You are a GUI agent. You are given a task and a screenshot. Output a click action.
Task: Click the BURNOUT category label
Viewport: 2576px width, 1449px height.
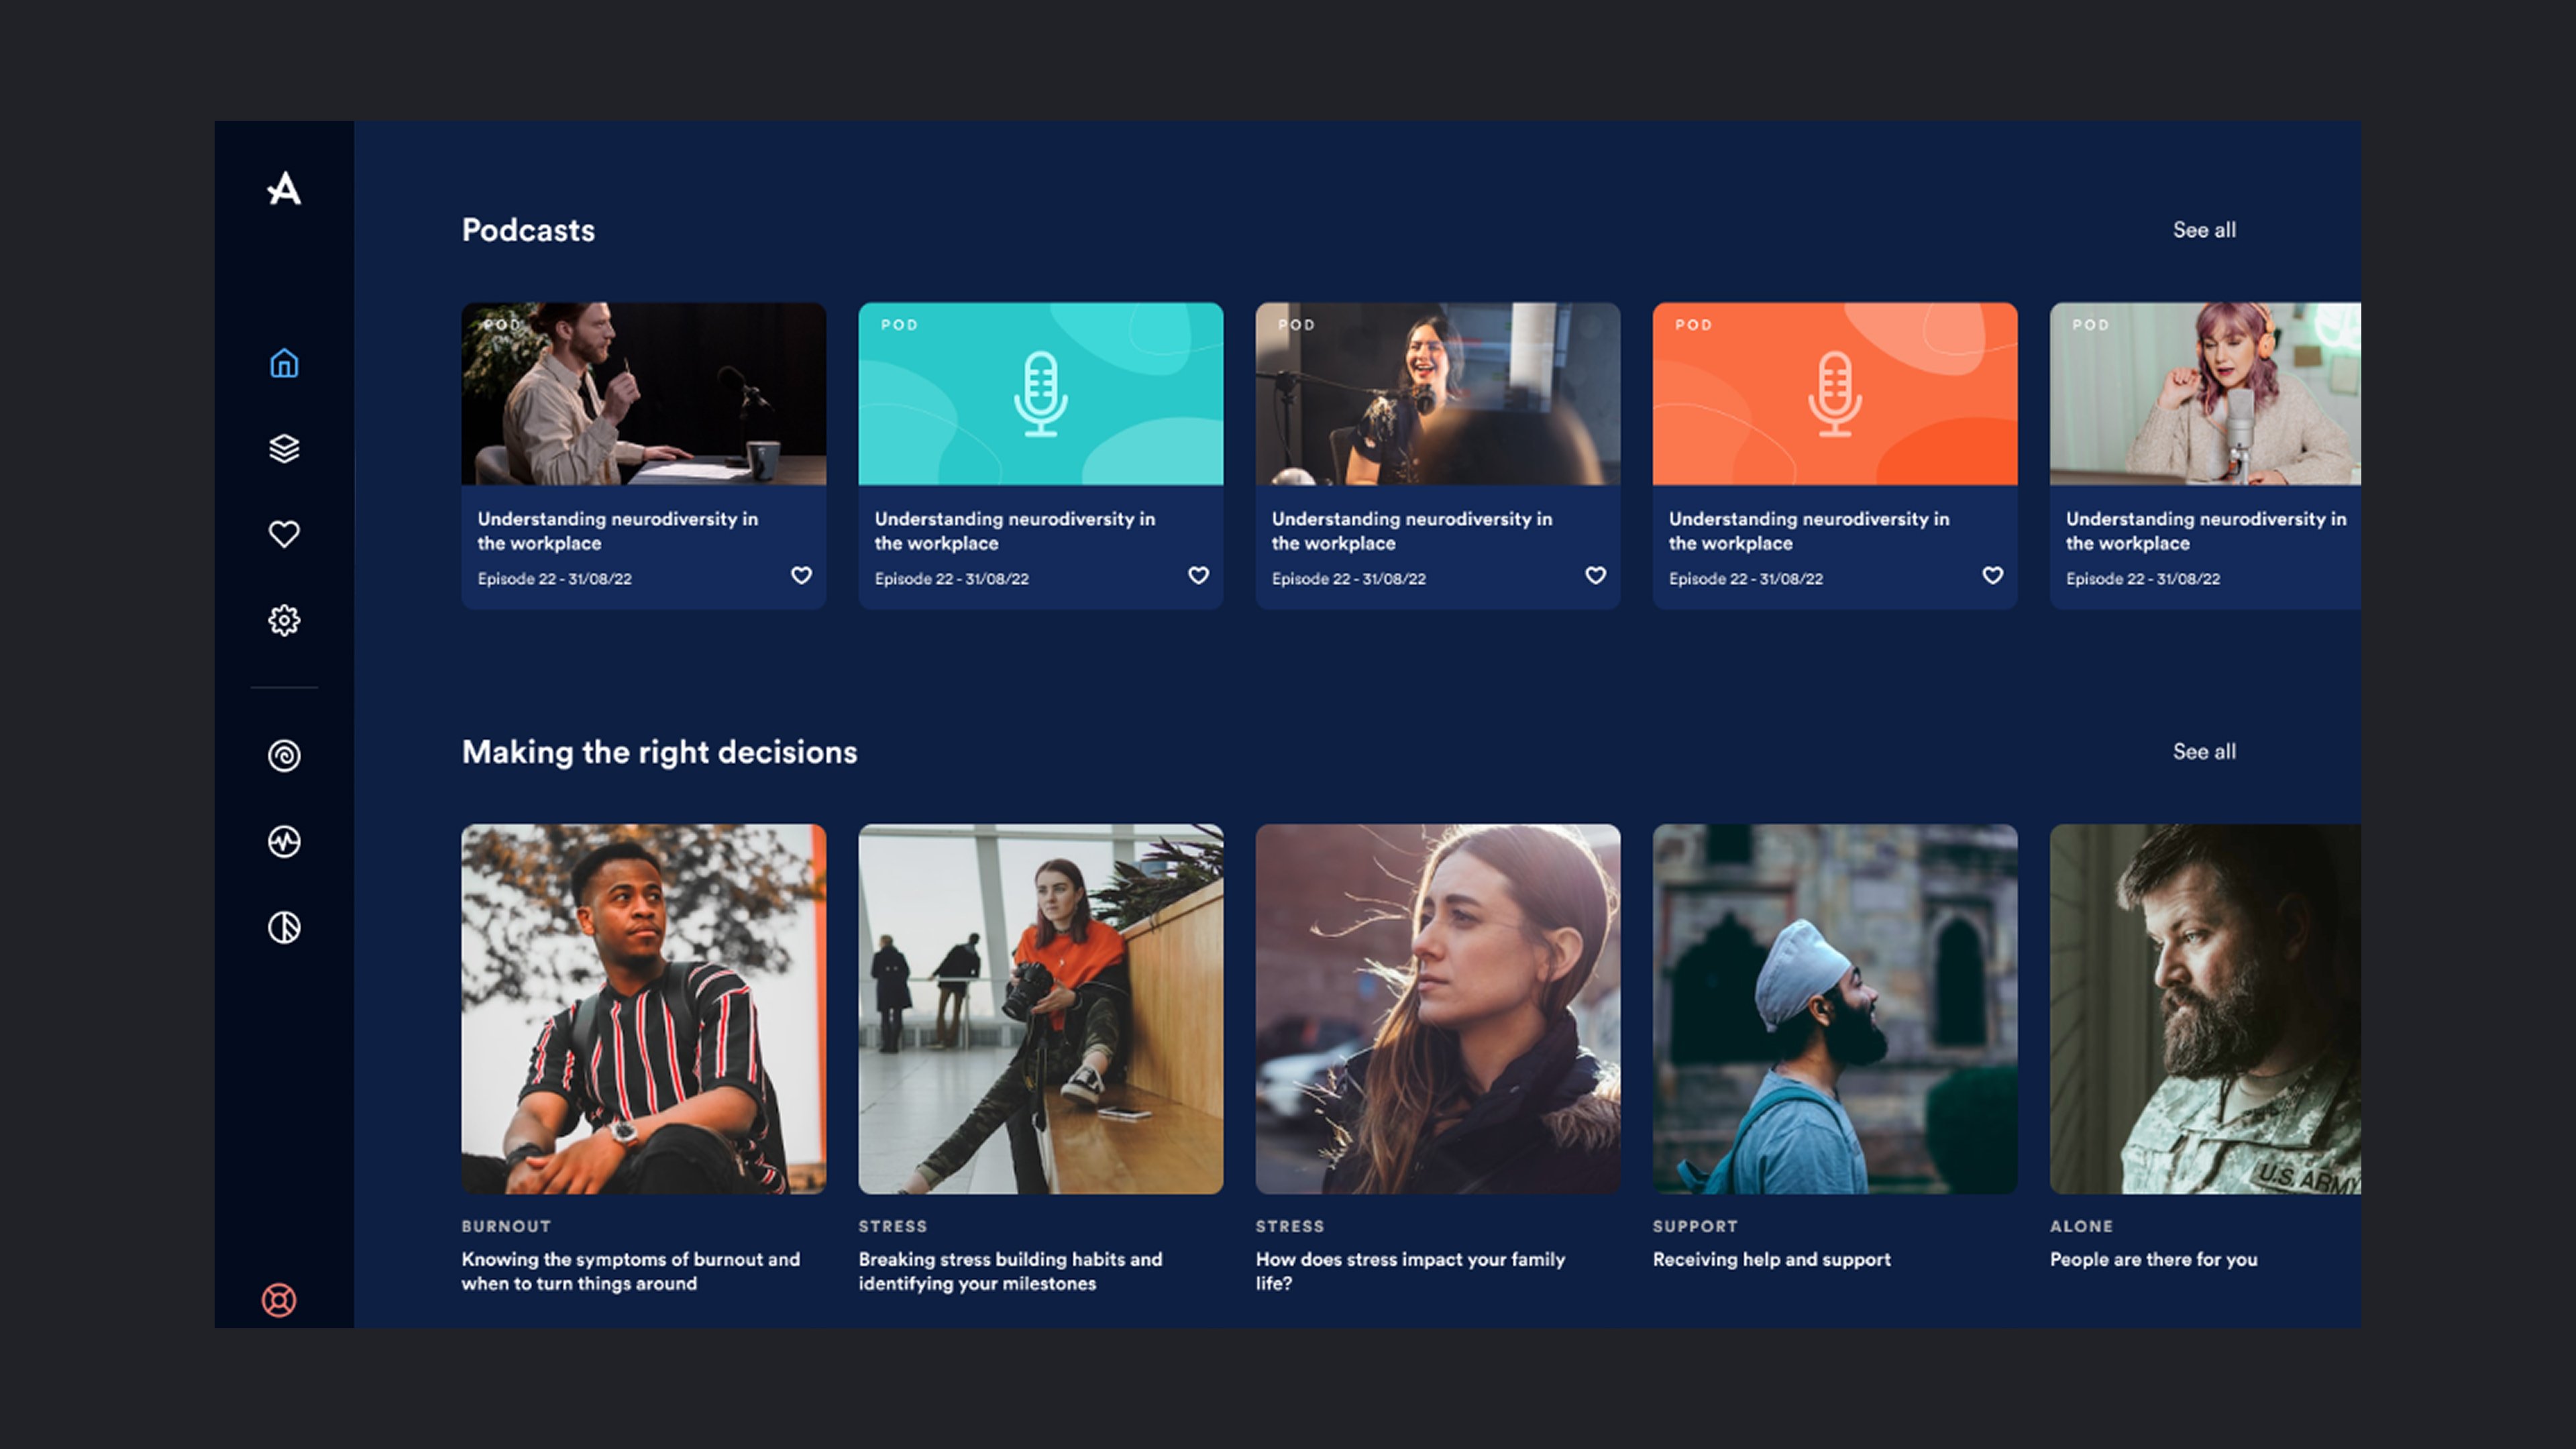pyautogui.click(x=506, y=1226)
